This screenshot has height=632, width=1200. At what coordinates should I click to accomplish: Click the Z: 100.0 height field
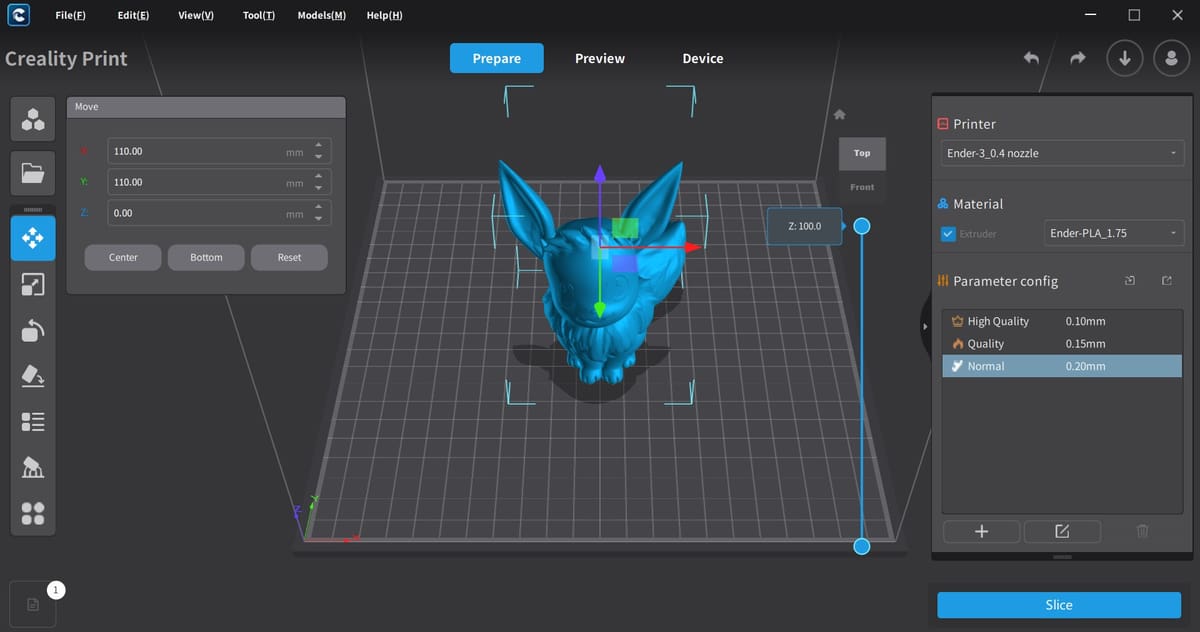[x=804, y=226]
